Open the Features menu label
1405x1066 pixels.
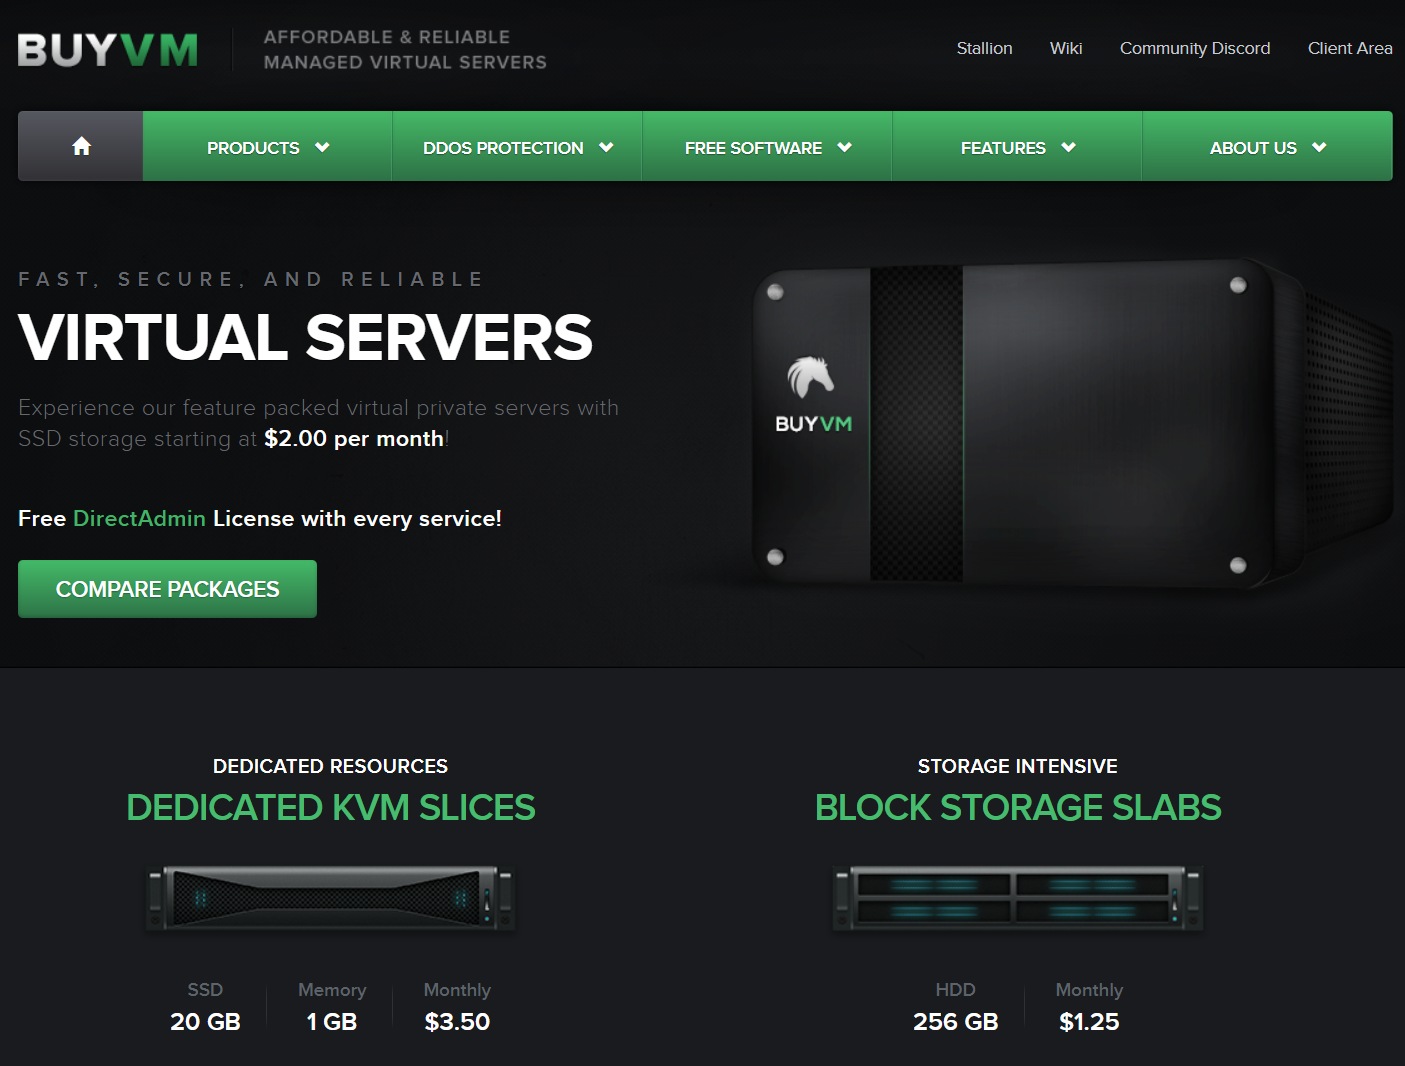[x=1003, y=148]
